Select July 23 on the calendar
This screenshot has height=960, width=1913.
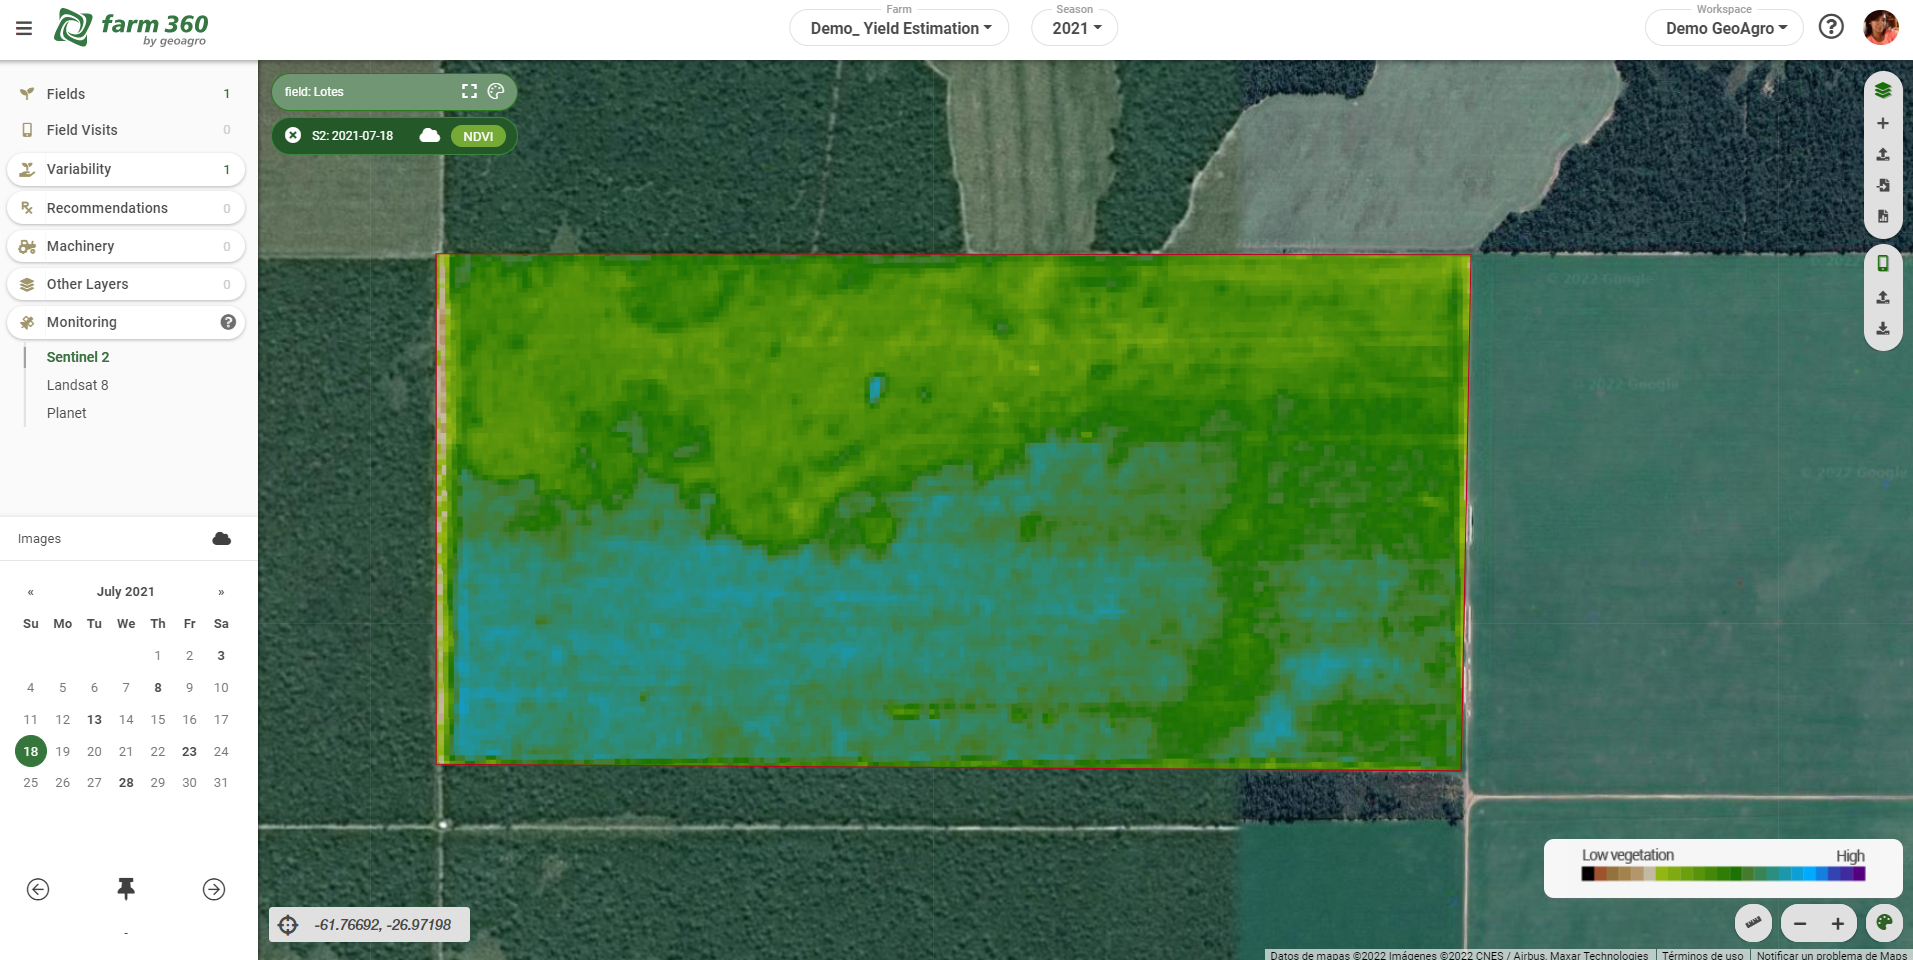[189, 751]
